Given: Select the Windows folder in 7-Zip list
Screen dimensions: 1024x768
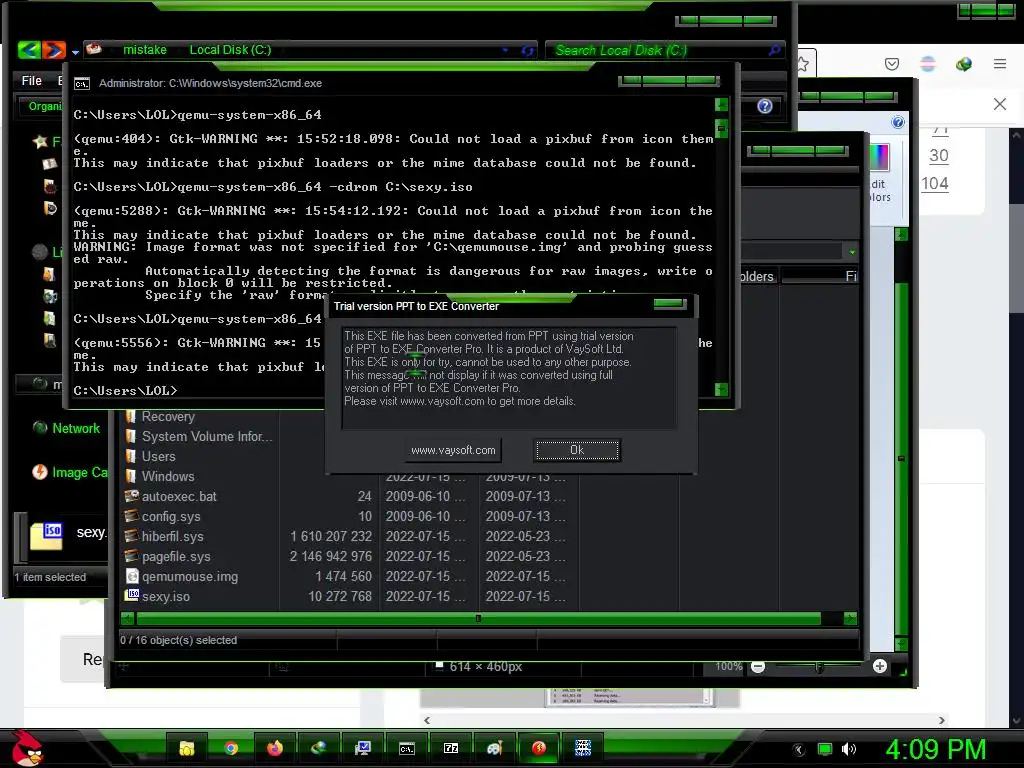Looking at the screenshot, I should (x=168, y=476).
